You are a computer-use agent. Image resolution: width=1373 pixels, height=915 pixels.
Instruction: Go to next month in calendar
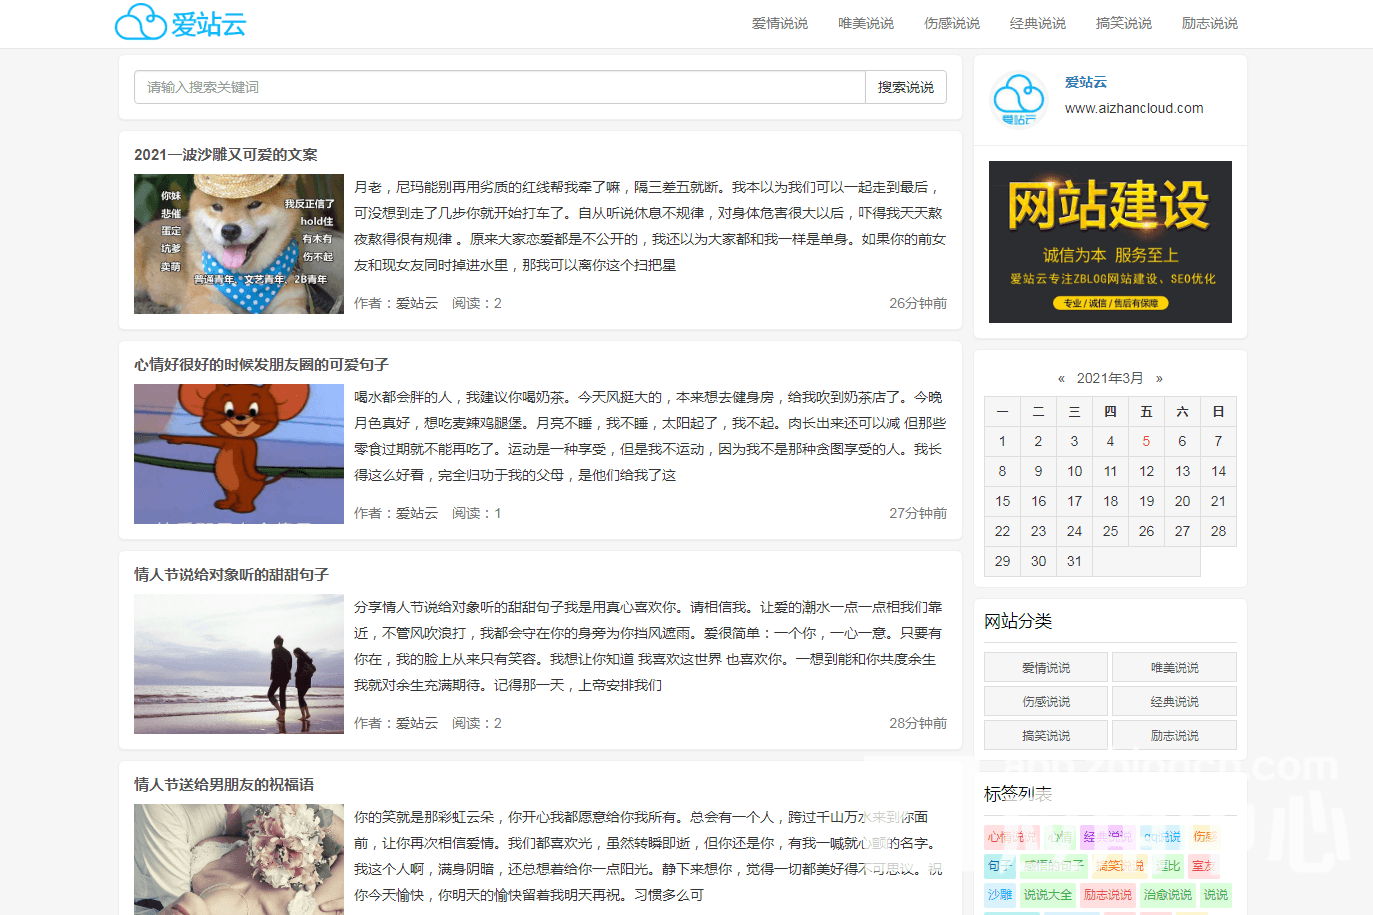1159,379
